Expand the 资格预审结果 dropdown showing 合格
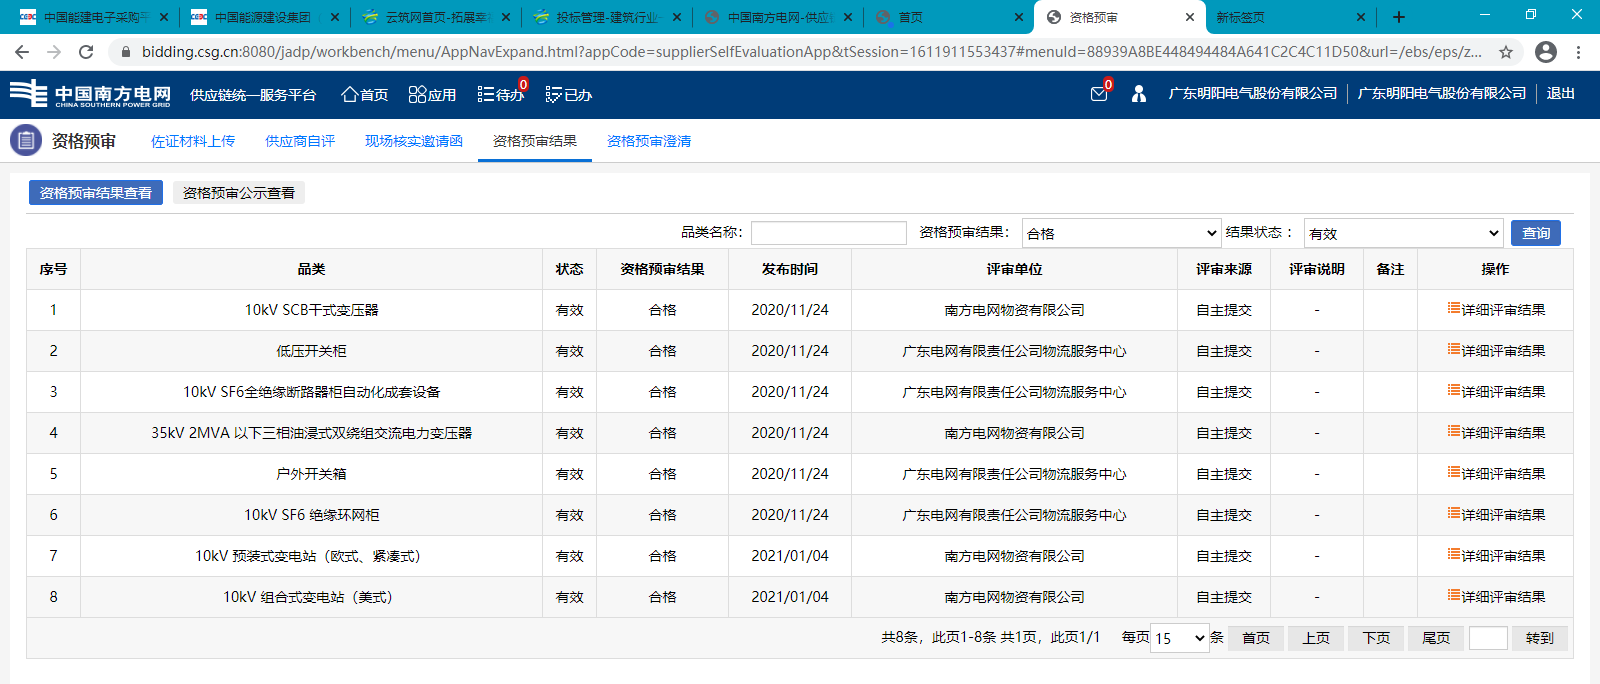This screenshot has height=684, width=1600. (1121, 233)
